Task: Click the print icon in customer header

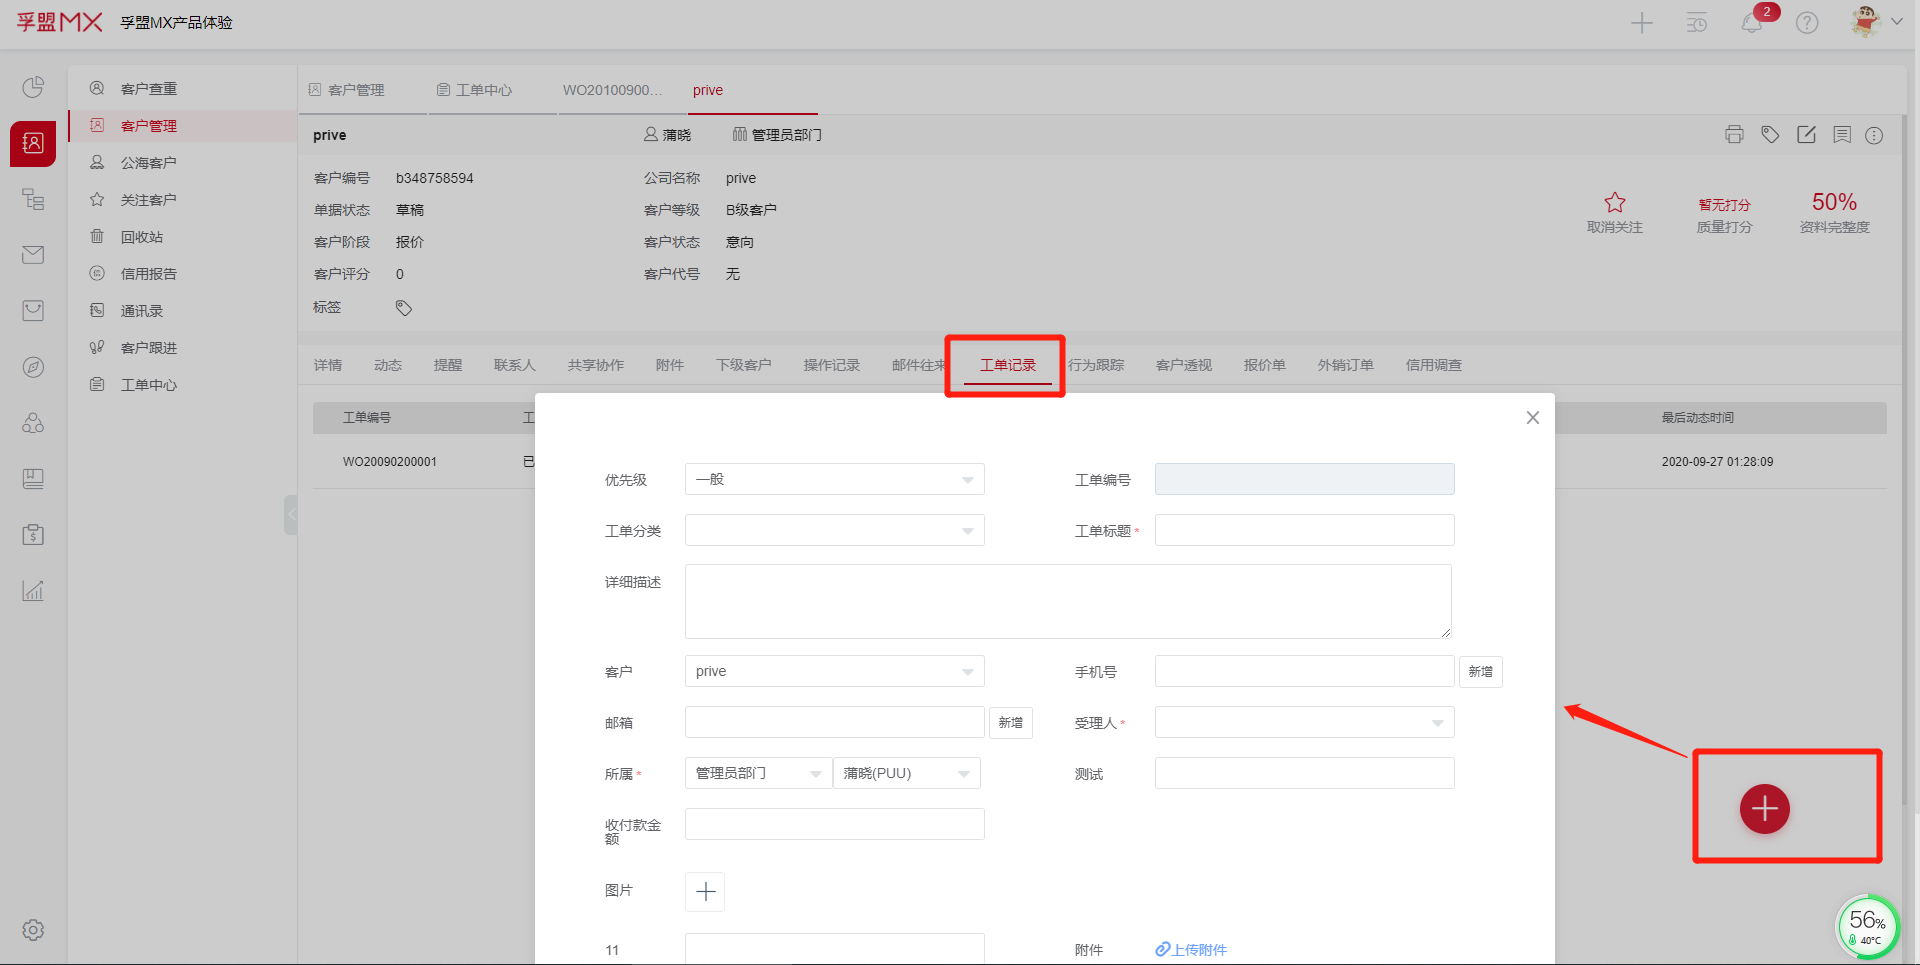Action: 1734,135
